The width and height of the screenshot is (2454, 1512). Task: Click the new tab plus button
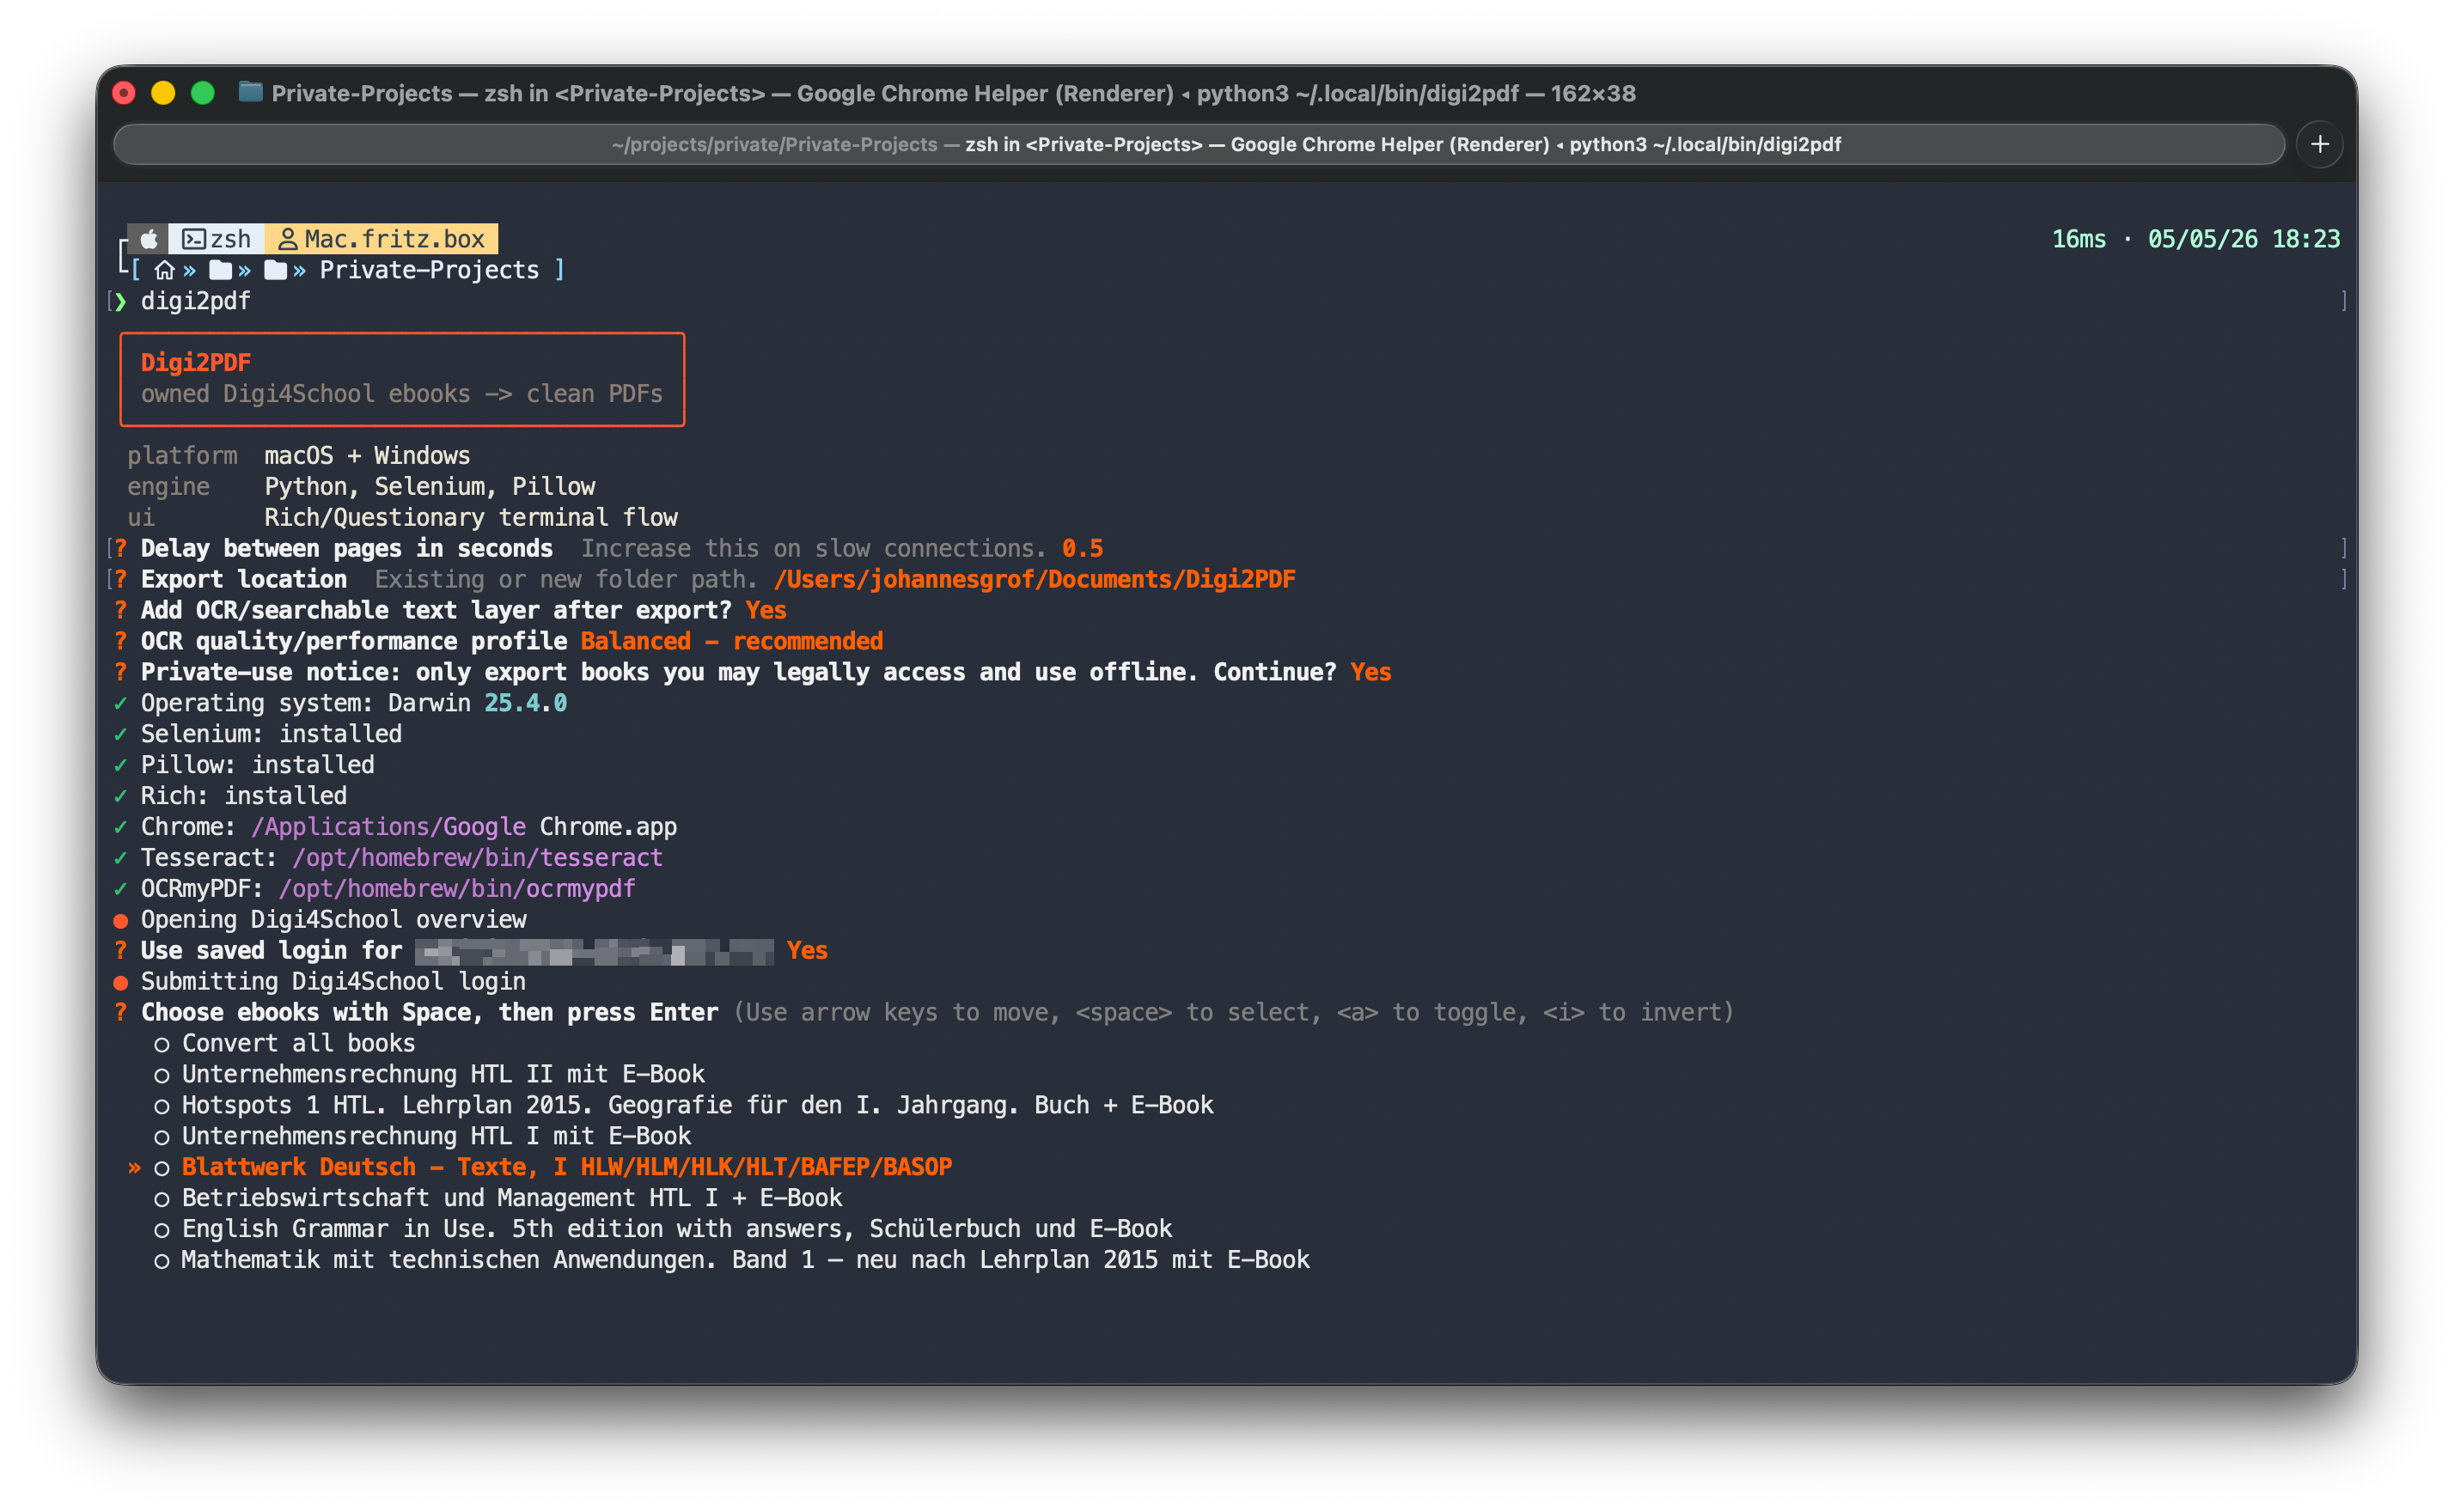pos(2320,144)
